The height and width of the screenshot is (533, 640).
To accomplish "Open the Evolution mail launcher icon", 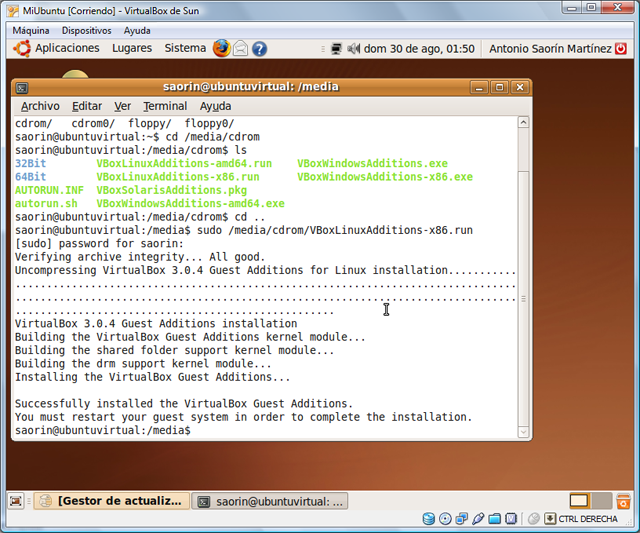I will 240,48.
